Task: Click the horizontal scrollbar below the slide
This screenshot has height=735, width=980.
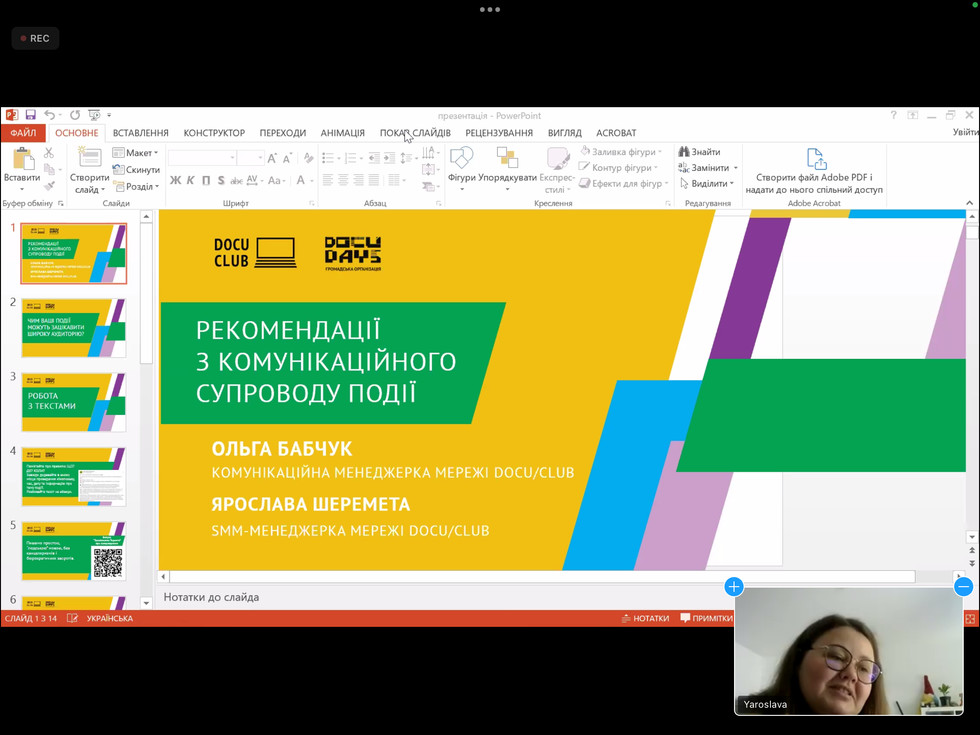Action: tap(542, 576)
